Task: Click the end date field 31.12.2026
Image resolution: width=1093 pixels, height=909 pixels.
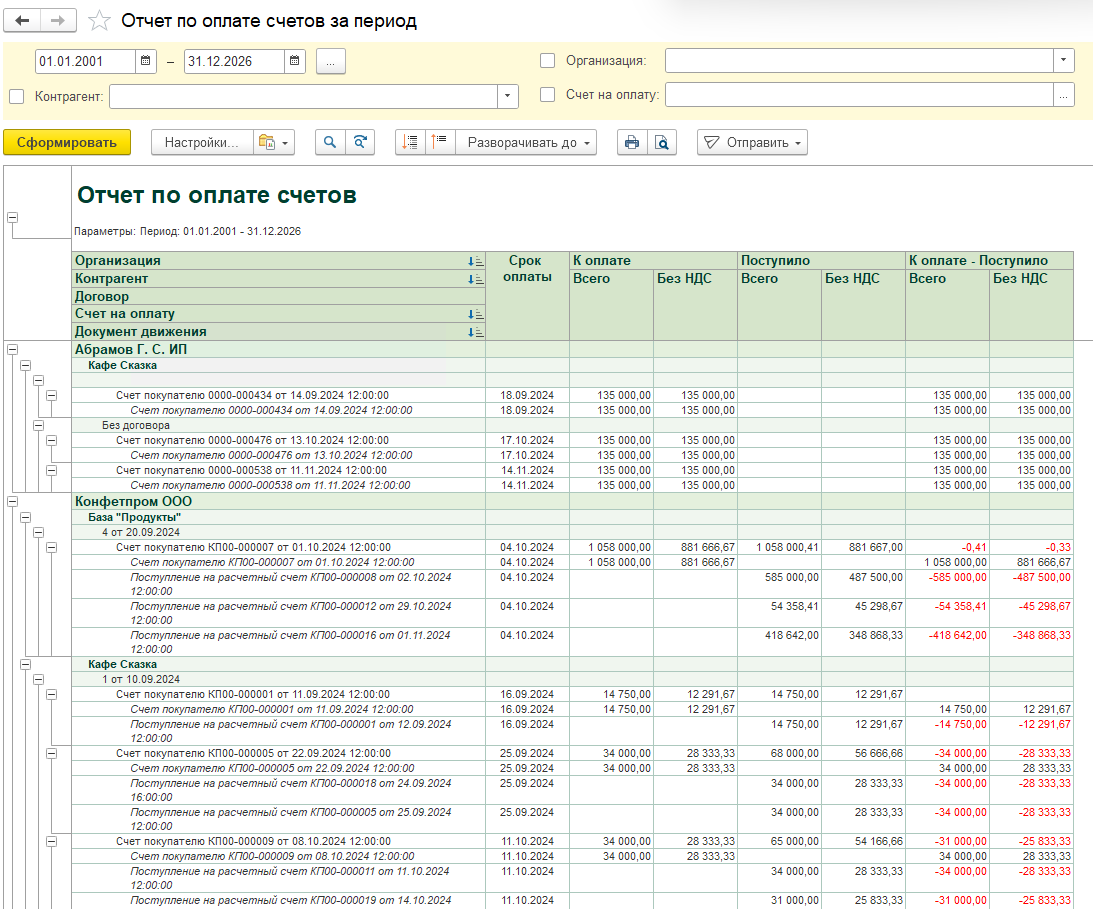Action: 234,61
